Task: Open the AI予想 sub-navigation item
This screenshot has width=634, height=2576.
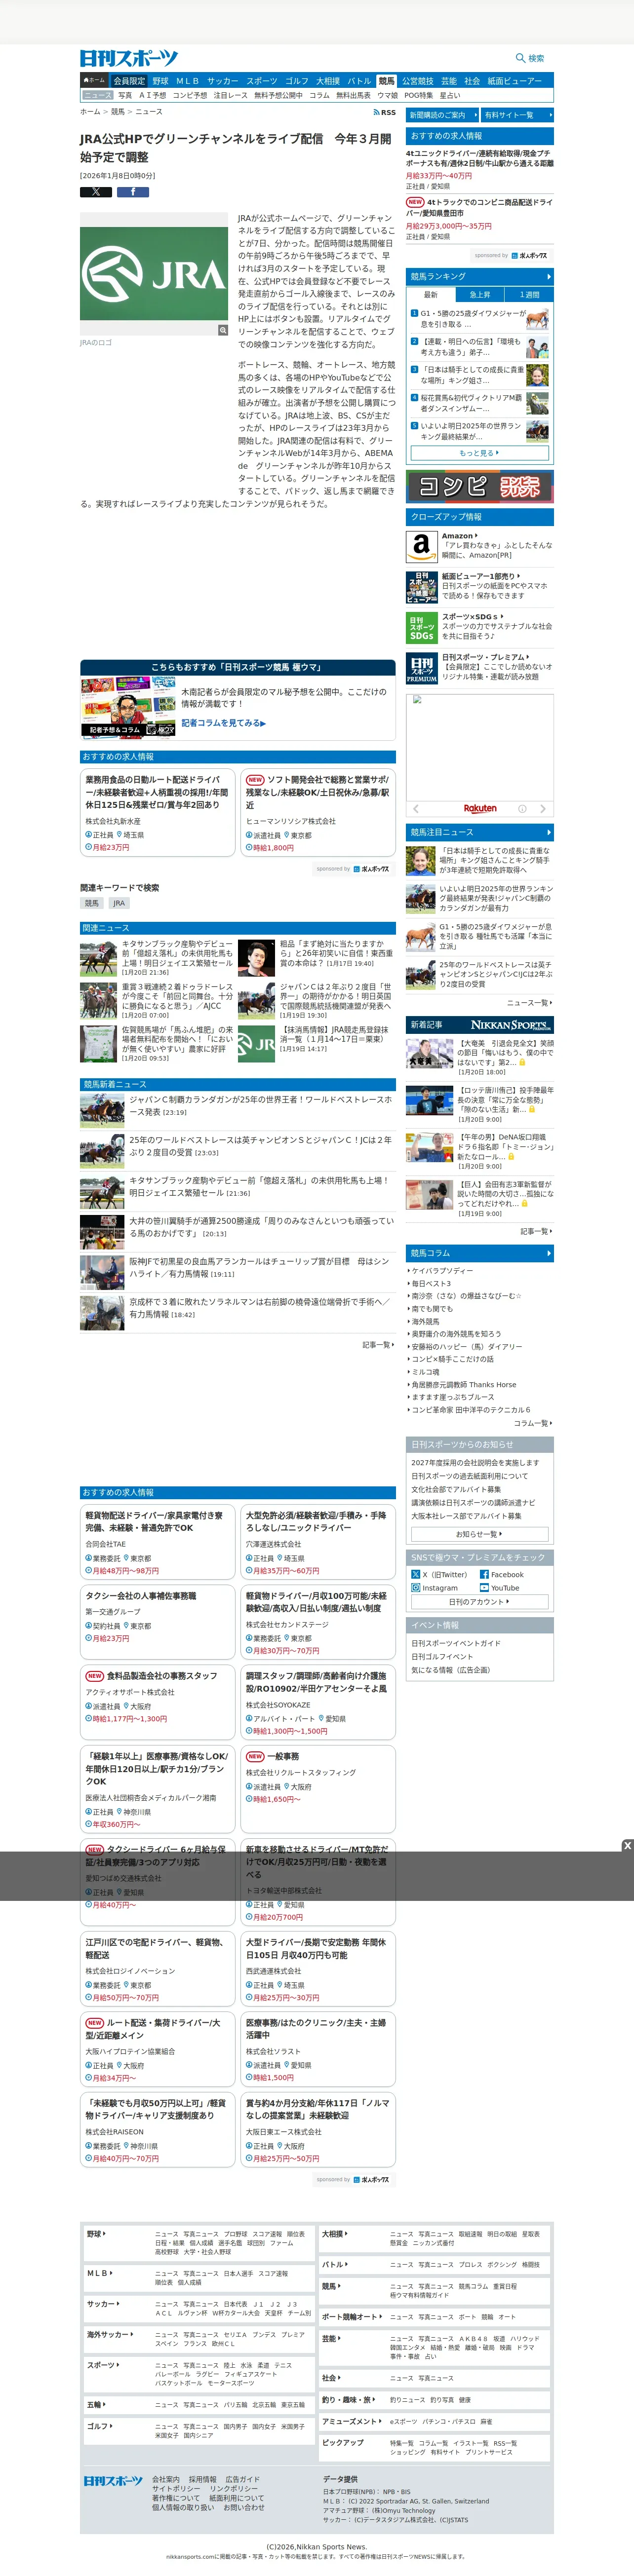Action: coord(153,95)
